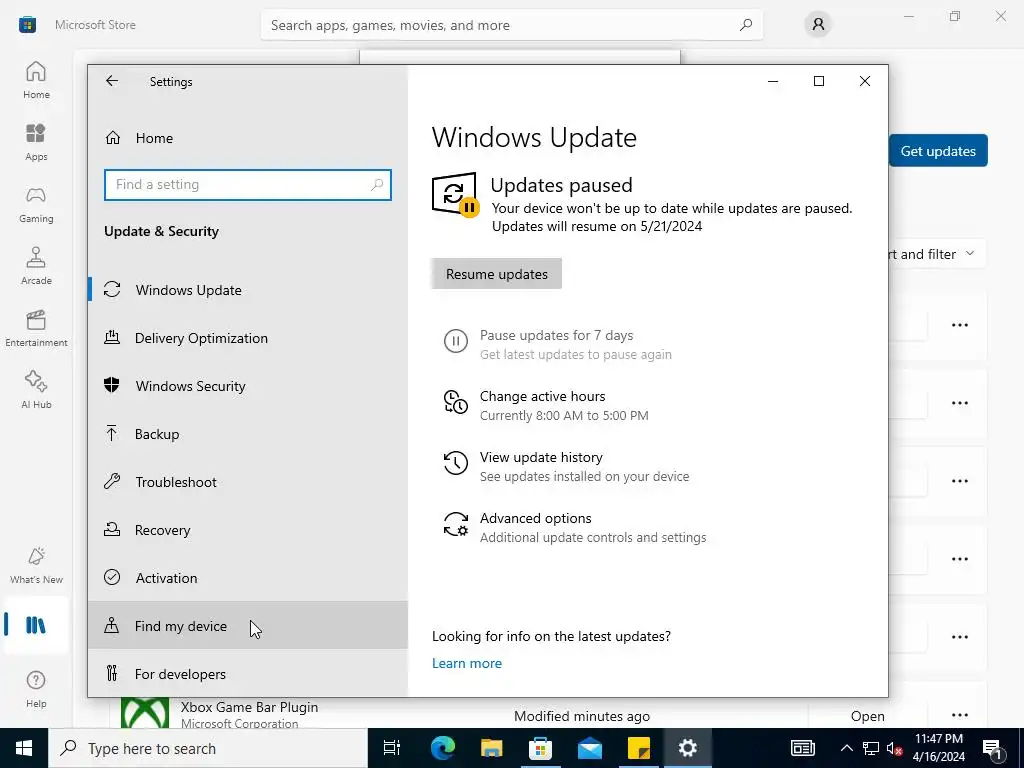The image size is (1024, 768).
Task: Click the Updates paused status icon
Action: (455, 195)
